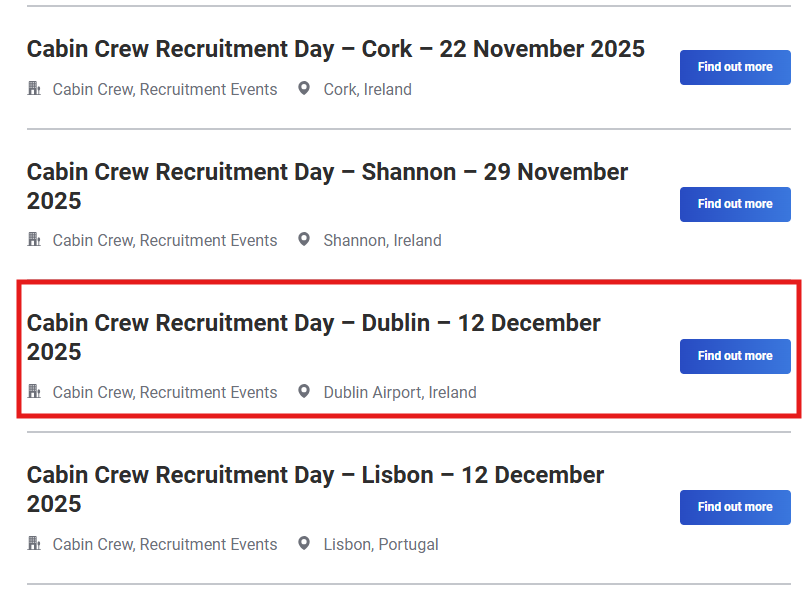This screenshot has width=812, height=590.
Task: Click the Shannon, Ireland location text
Action: pos(382,241)
